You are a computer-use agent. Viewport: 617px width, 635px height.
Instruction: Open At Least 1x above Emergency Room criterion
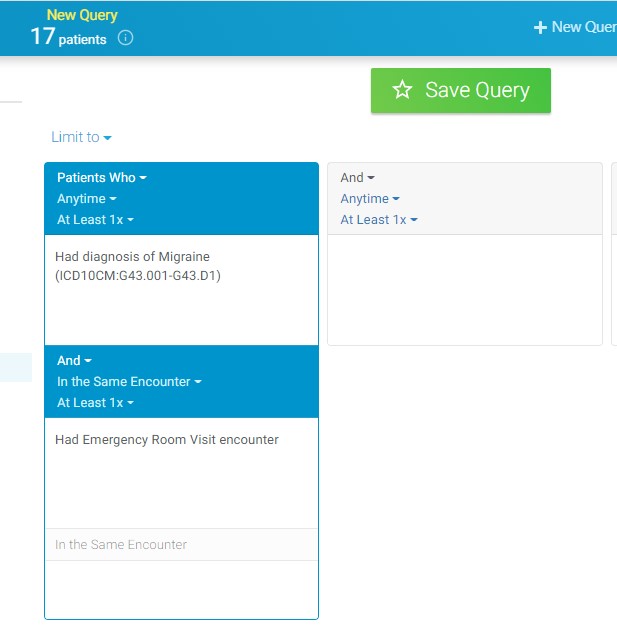click(95, 403)
